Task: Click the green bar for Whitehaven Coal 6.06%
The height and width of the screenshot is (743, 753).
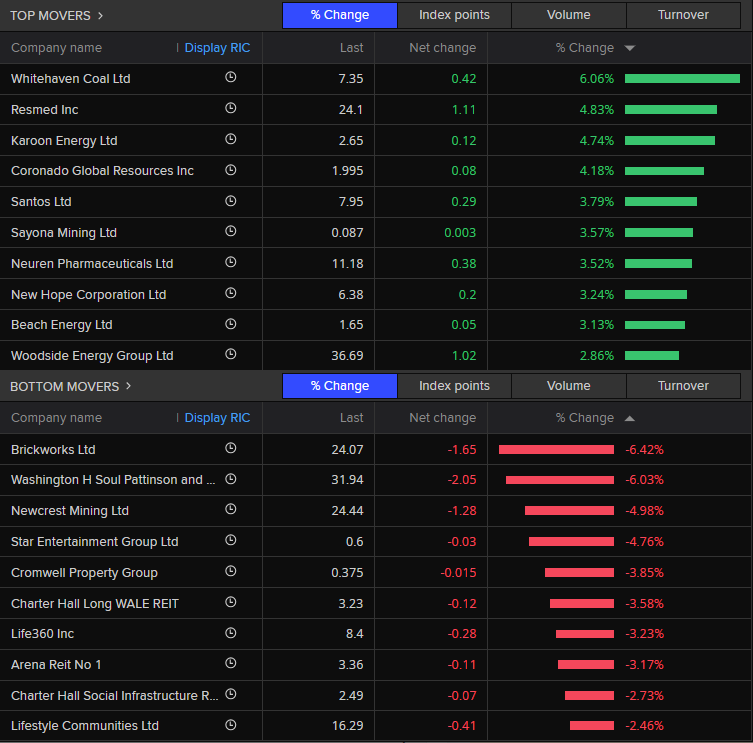Action: point(682,79)
